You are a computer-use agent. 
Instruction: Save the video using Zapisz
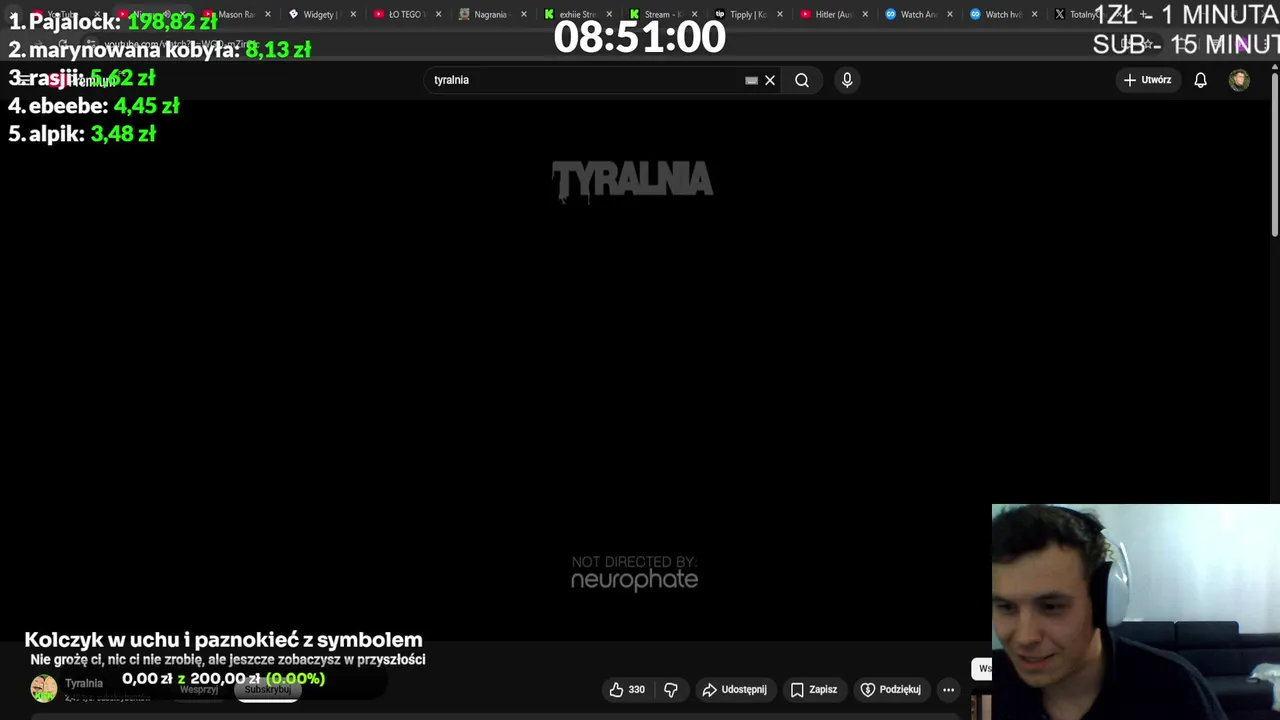click(813, 689)
